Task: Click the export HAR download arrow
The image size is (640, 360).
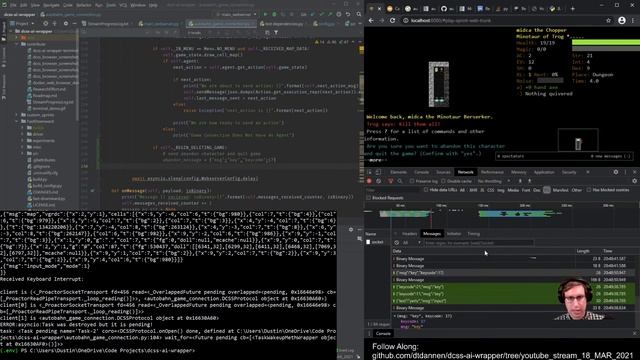Action: pyautogui.click(x=529, y=181)
